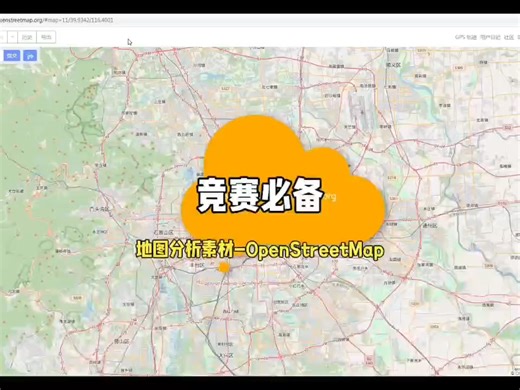Image resolution: width=520 pixels, height=390 pixels.
Task: Open the edit dropdown arrow beside 历史
Action: (13, 37)
